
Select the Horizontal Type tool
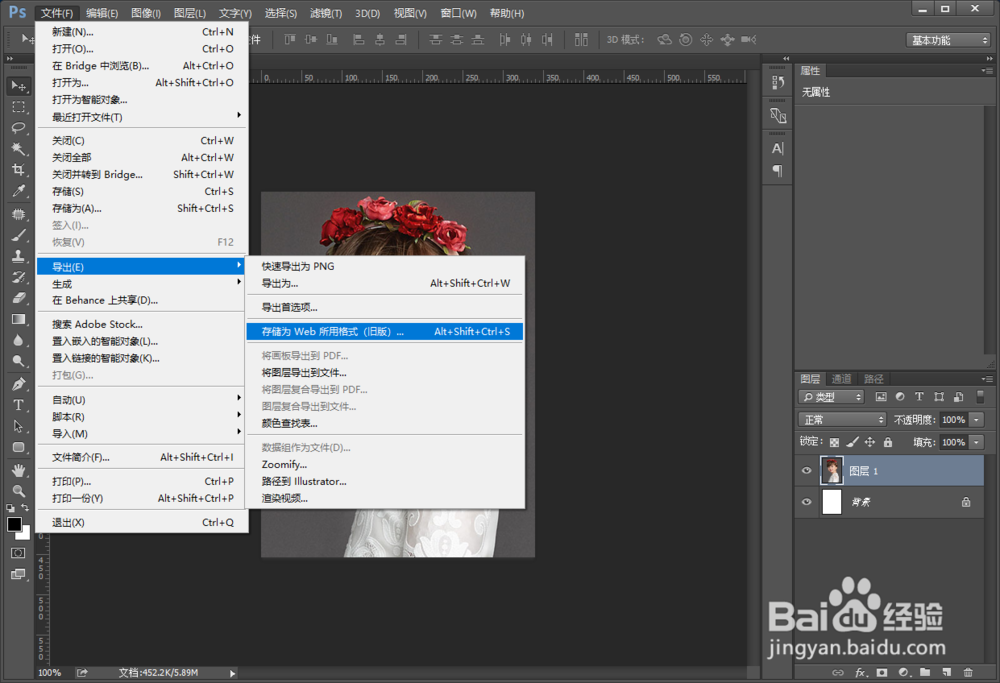pos(18,405)
